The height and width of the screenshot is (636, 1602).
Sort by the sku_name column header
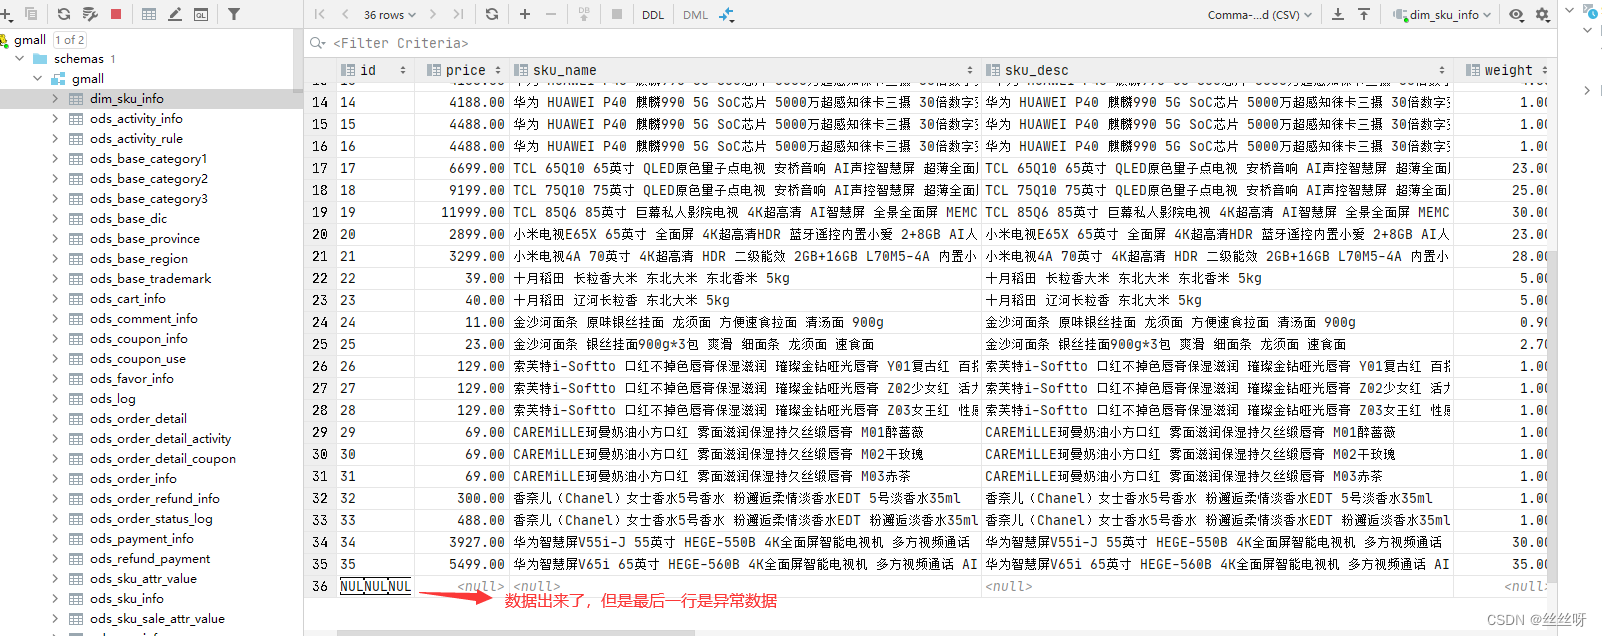pyautogui.click(x=743, y=70)
